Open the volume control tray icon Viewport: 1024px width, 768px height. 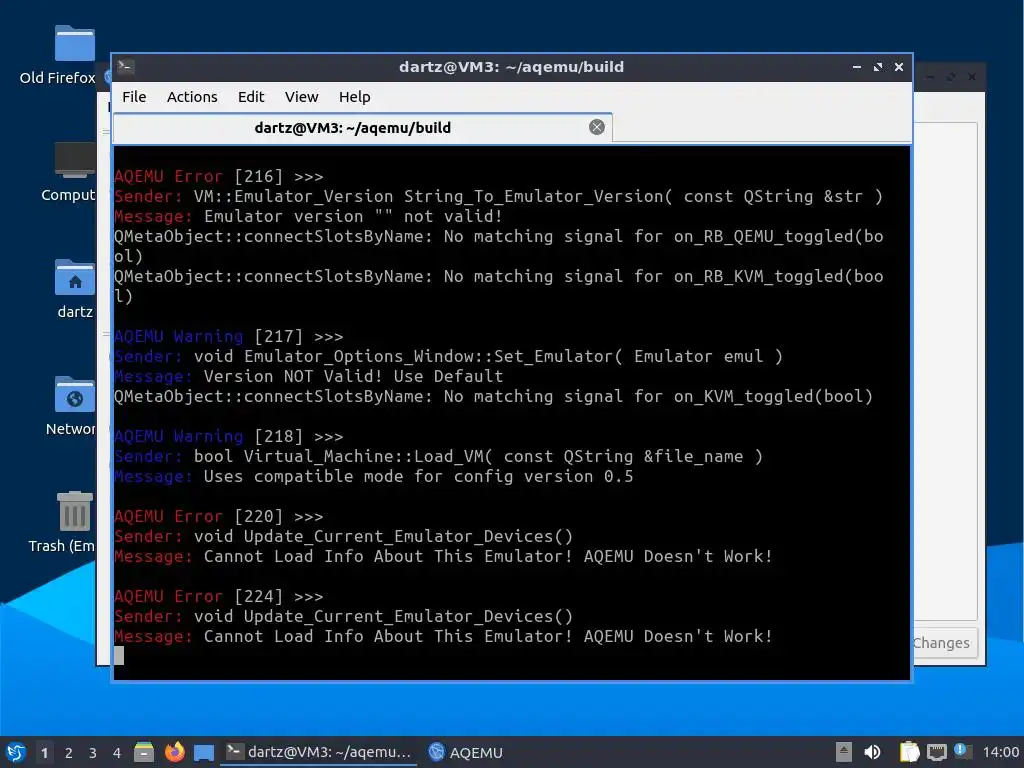point(872,752)
